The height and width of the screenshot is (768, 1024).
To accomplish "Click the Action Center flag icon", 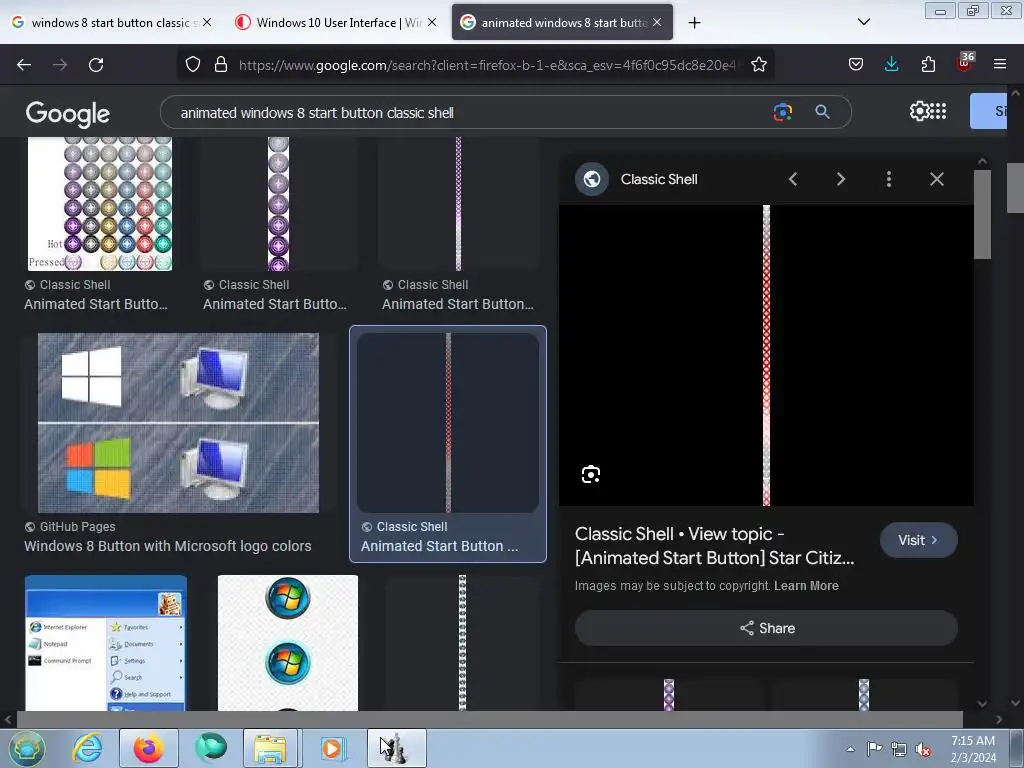I will 874,749.
